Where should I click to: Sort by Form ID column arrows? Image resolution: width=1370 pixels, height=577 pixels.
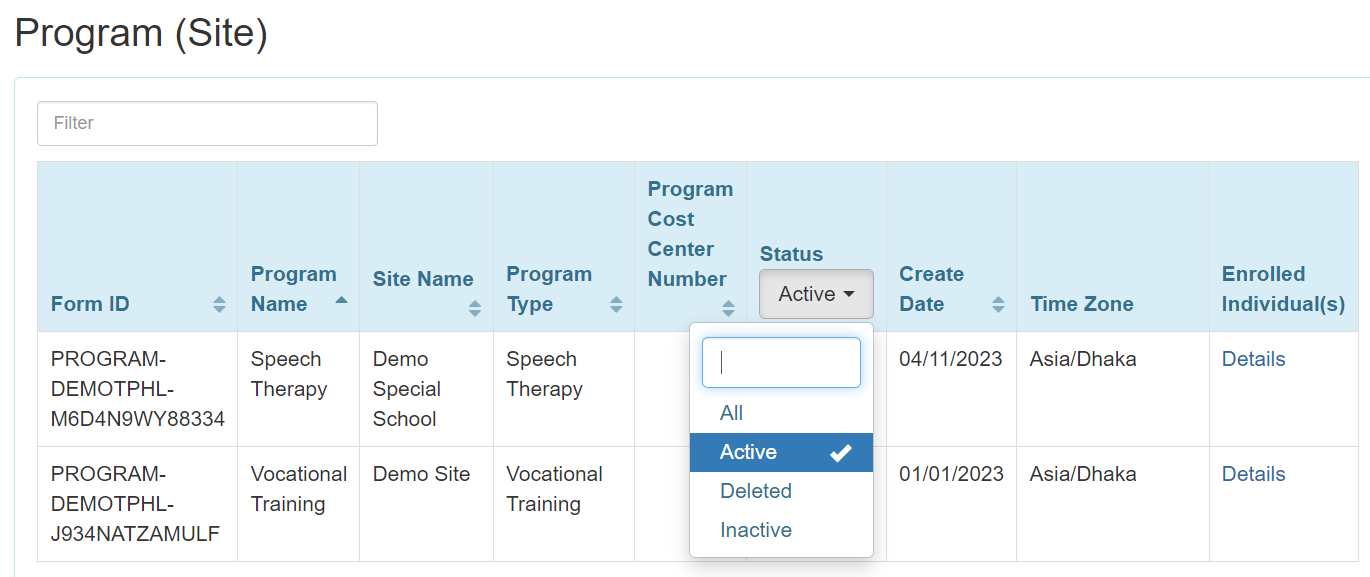coord(219,305)
